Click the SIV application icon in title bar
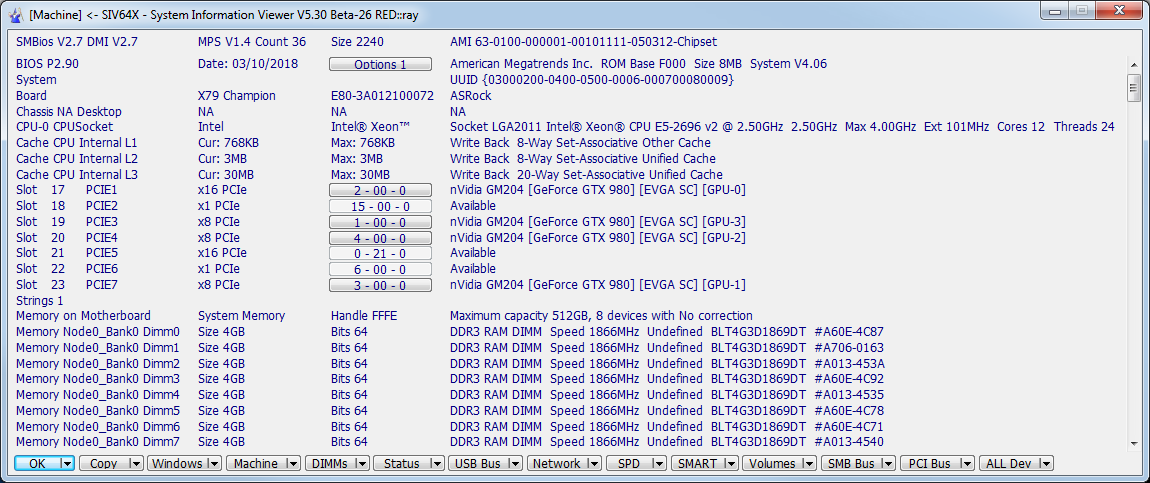 (16, 13)
